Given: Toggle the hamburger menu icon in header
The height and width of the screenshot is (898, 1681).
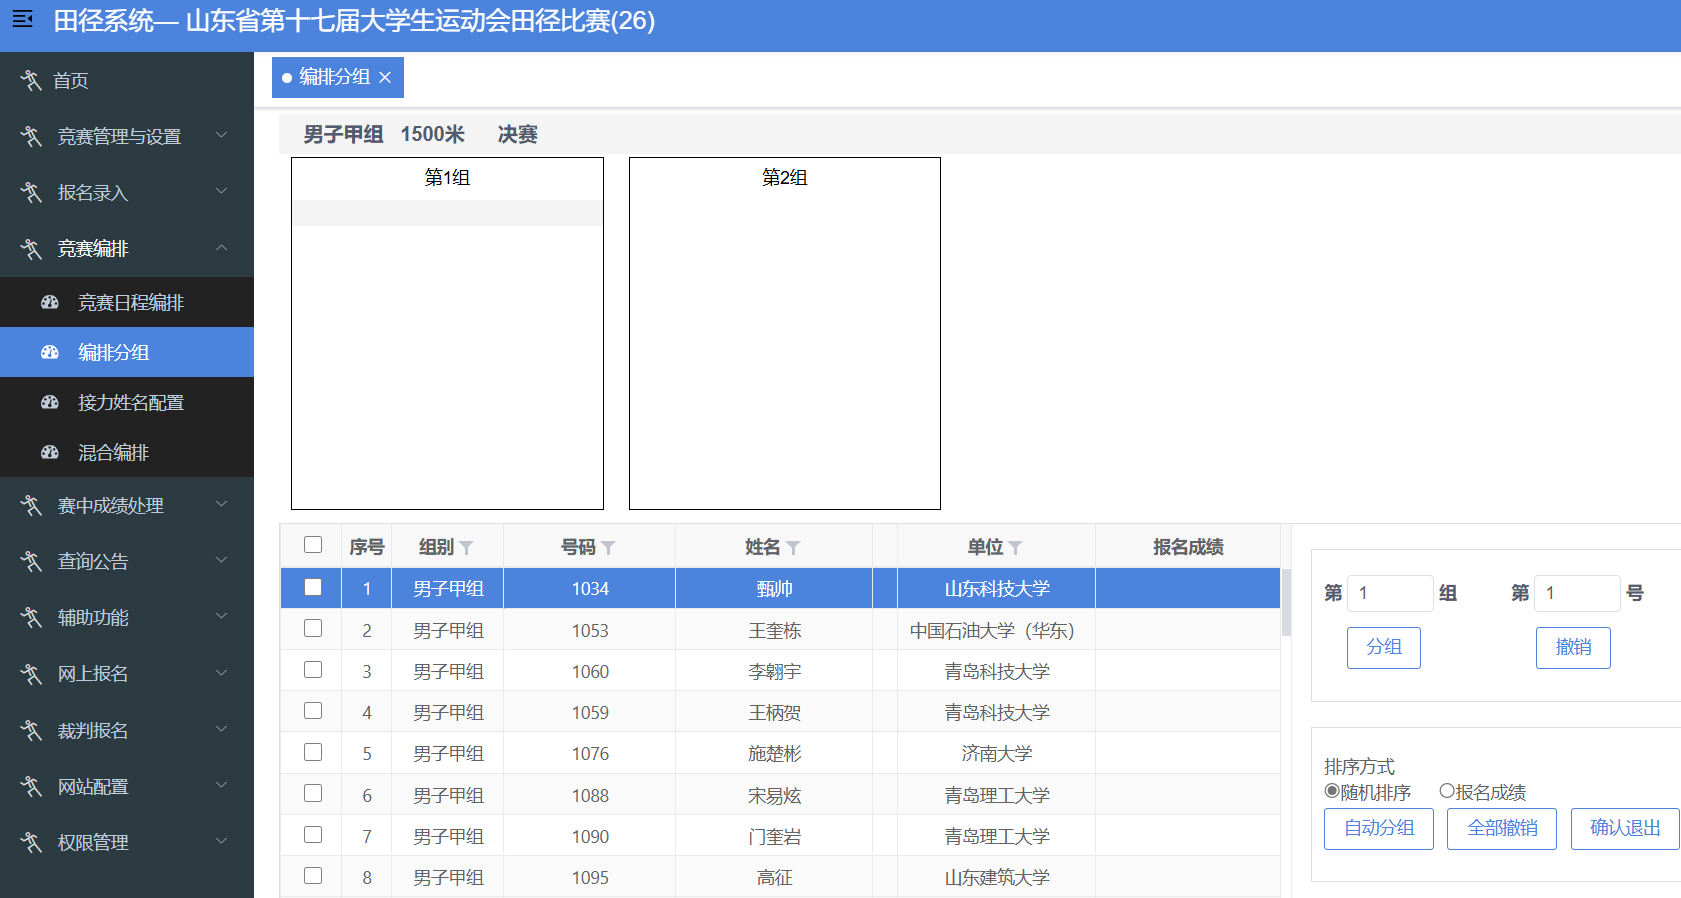Looking at the screenshot, I should tap(22, 19).
